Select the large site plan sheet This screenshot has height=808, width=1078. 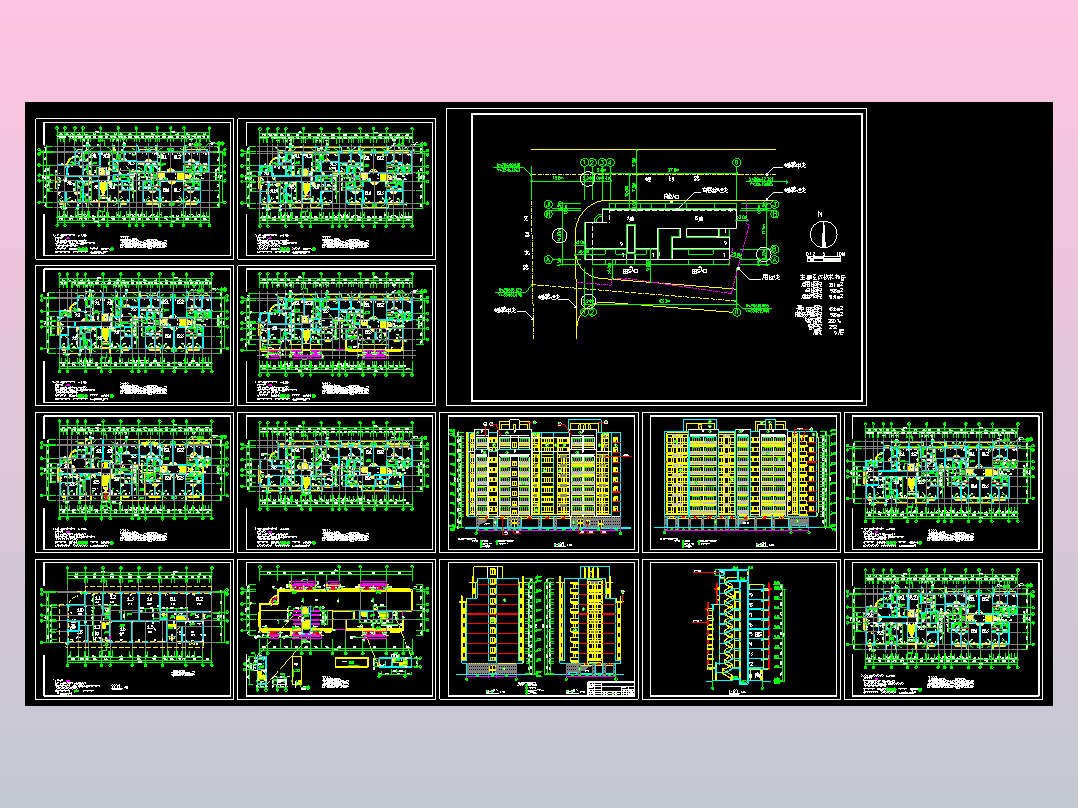[656, 256]
